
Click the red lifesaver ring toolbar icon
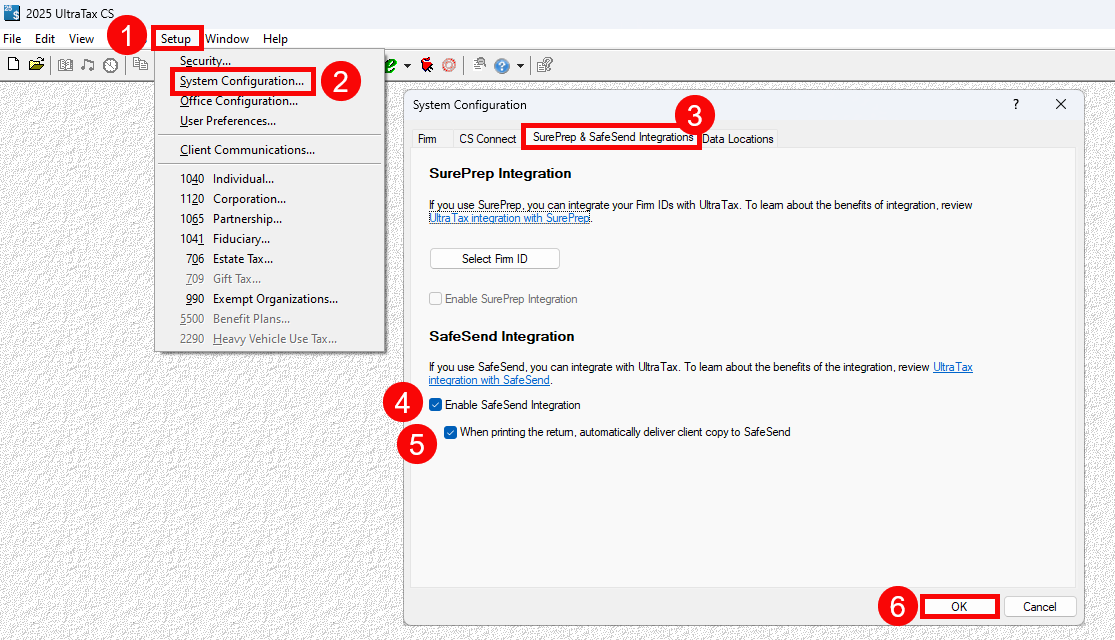[x=449, y=65]
